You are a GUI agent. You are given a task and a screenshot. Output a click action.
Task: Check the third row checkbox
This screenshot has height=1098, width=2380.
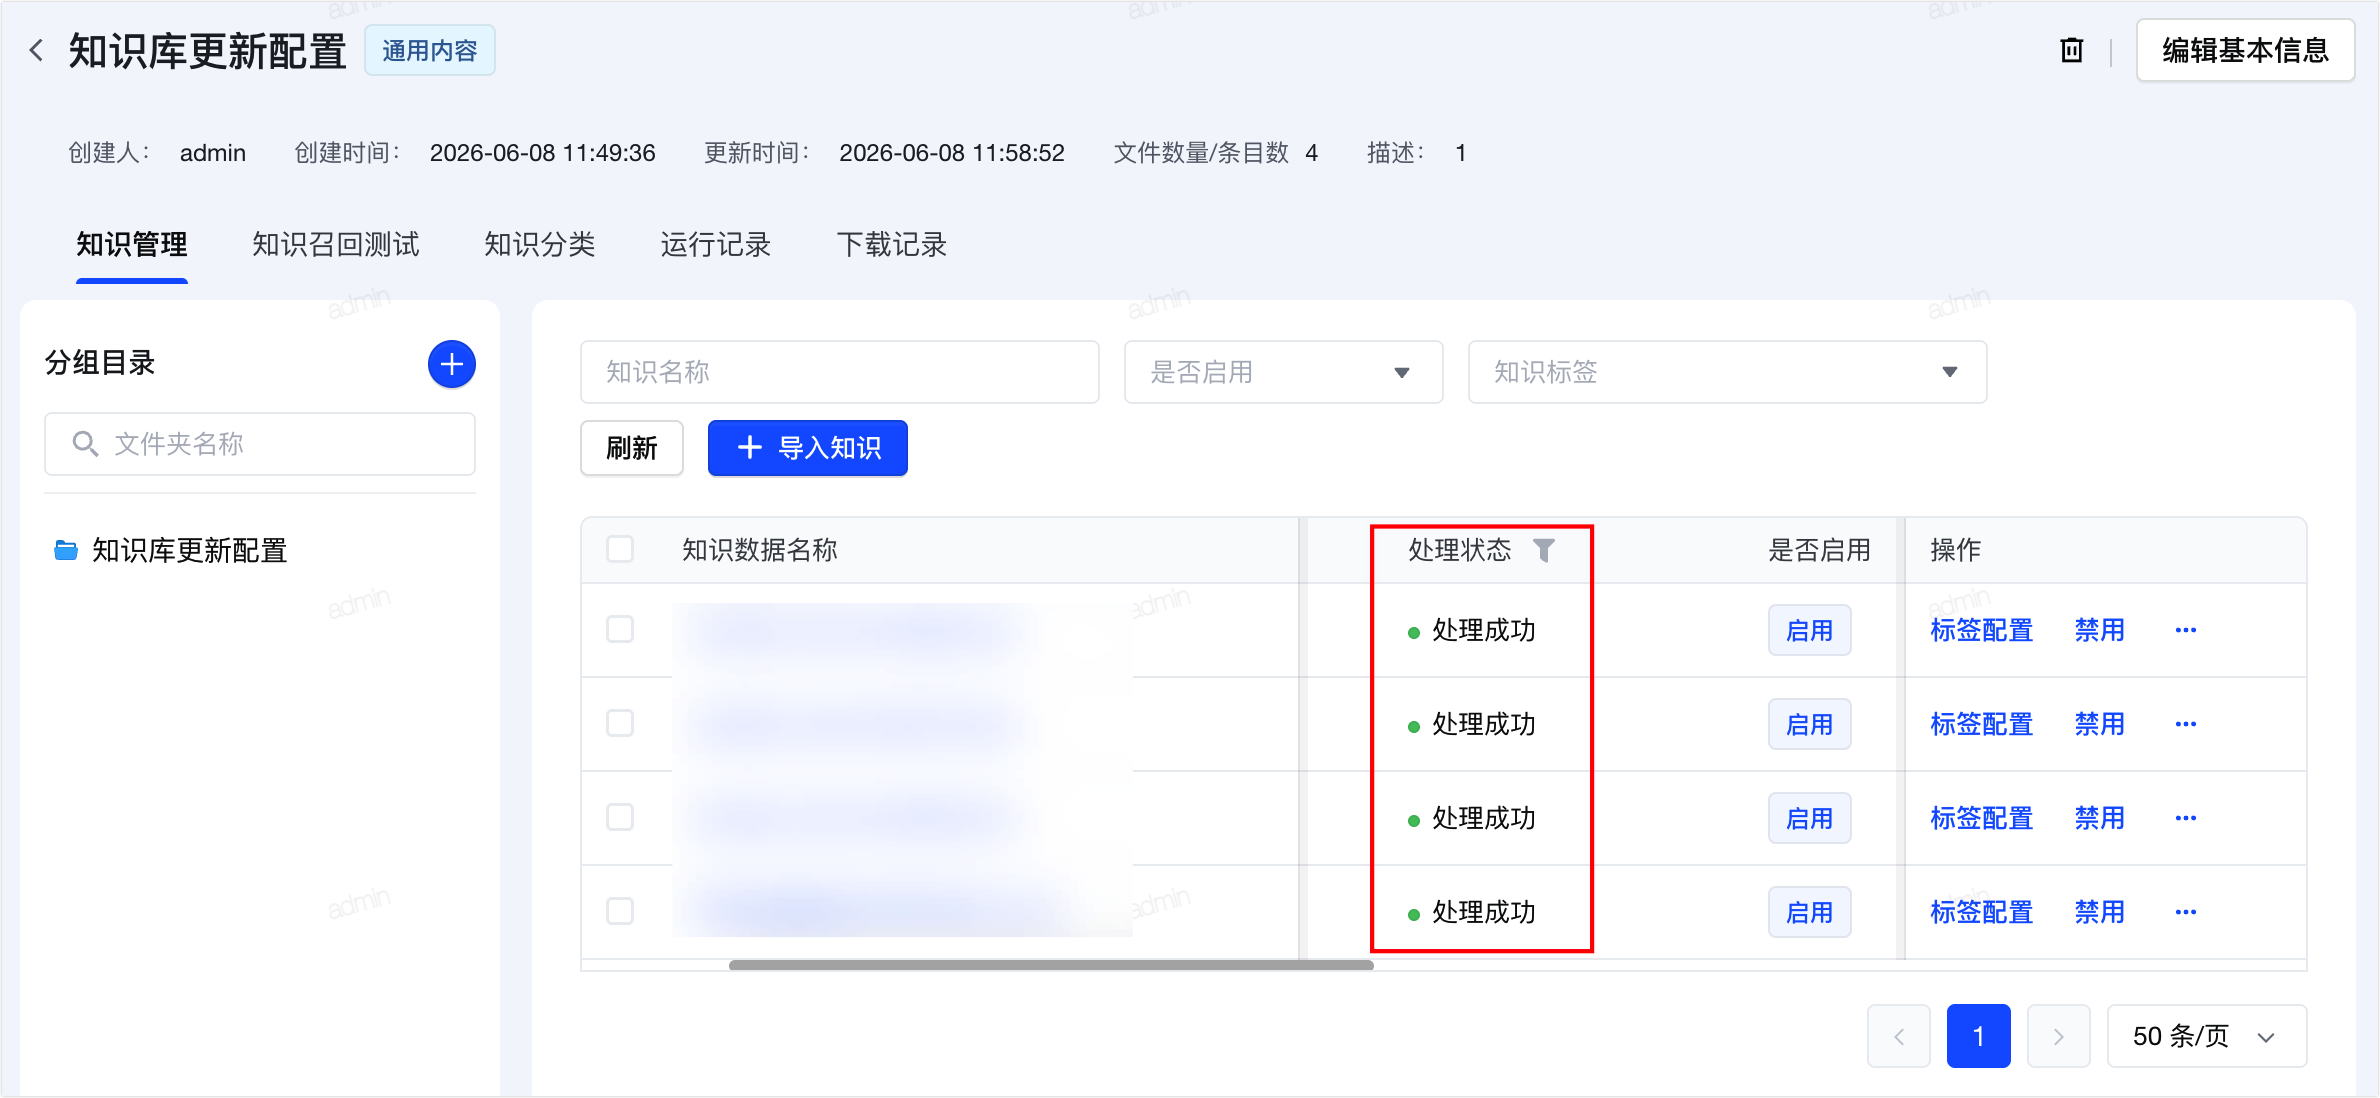620,817
